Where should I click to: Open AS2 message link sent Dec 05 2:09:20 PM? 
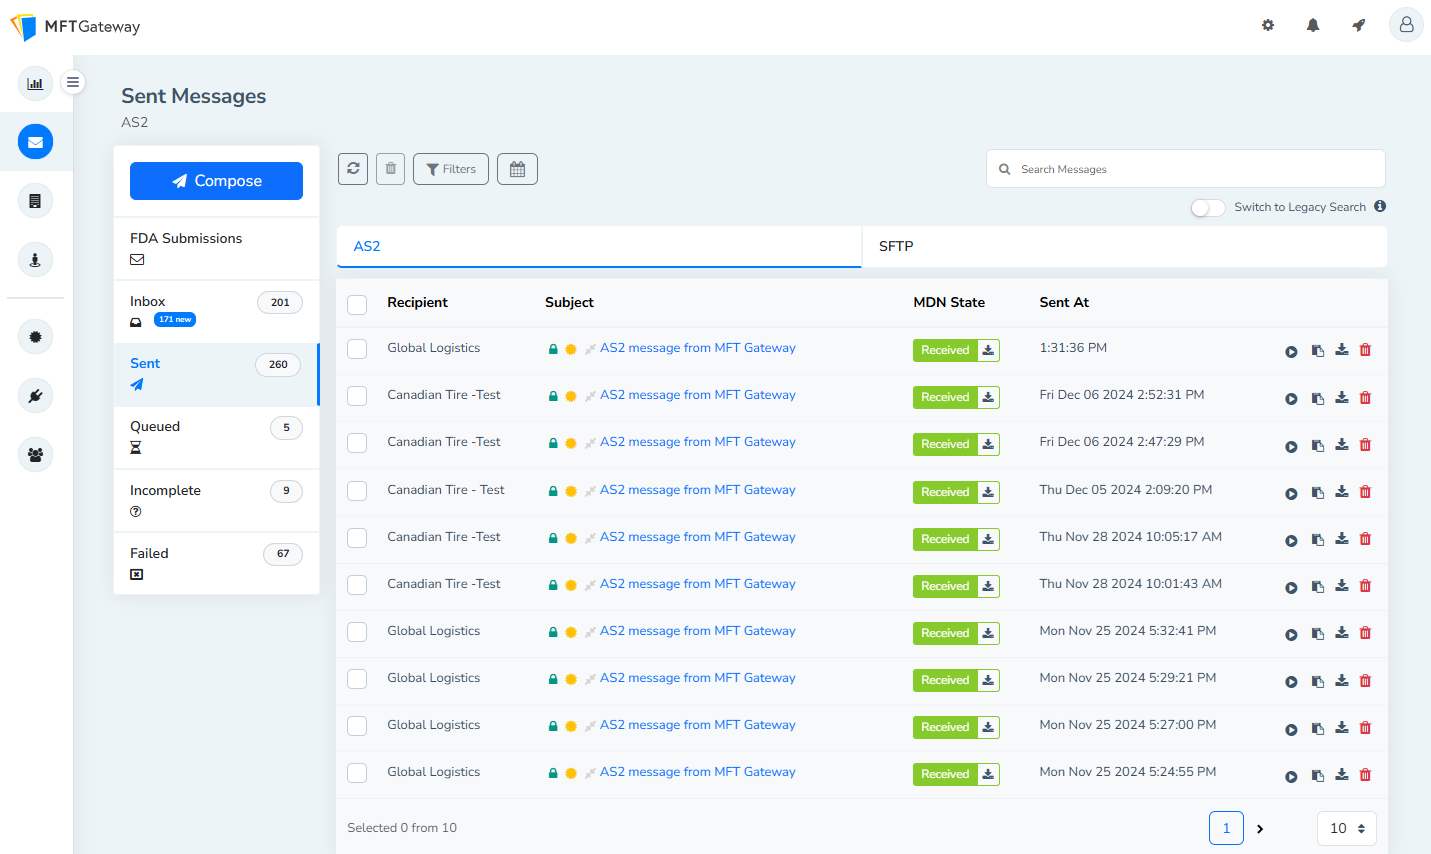click(698, 490)
